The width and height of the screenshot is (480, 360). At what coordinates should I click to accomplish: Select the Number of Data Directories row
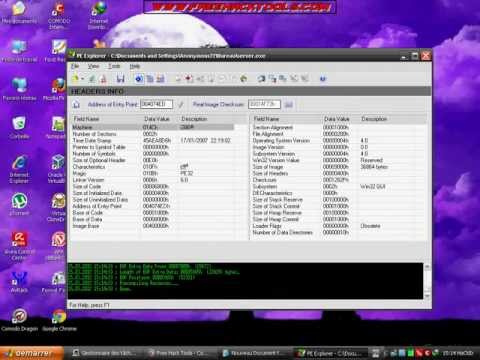pos(339,233)
